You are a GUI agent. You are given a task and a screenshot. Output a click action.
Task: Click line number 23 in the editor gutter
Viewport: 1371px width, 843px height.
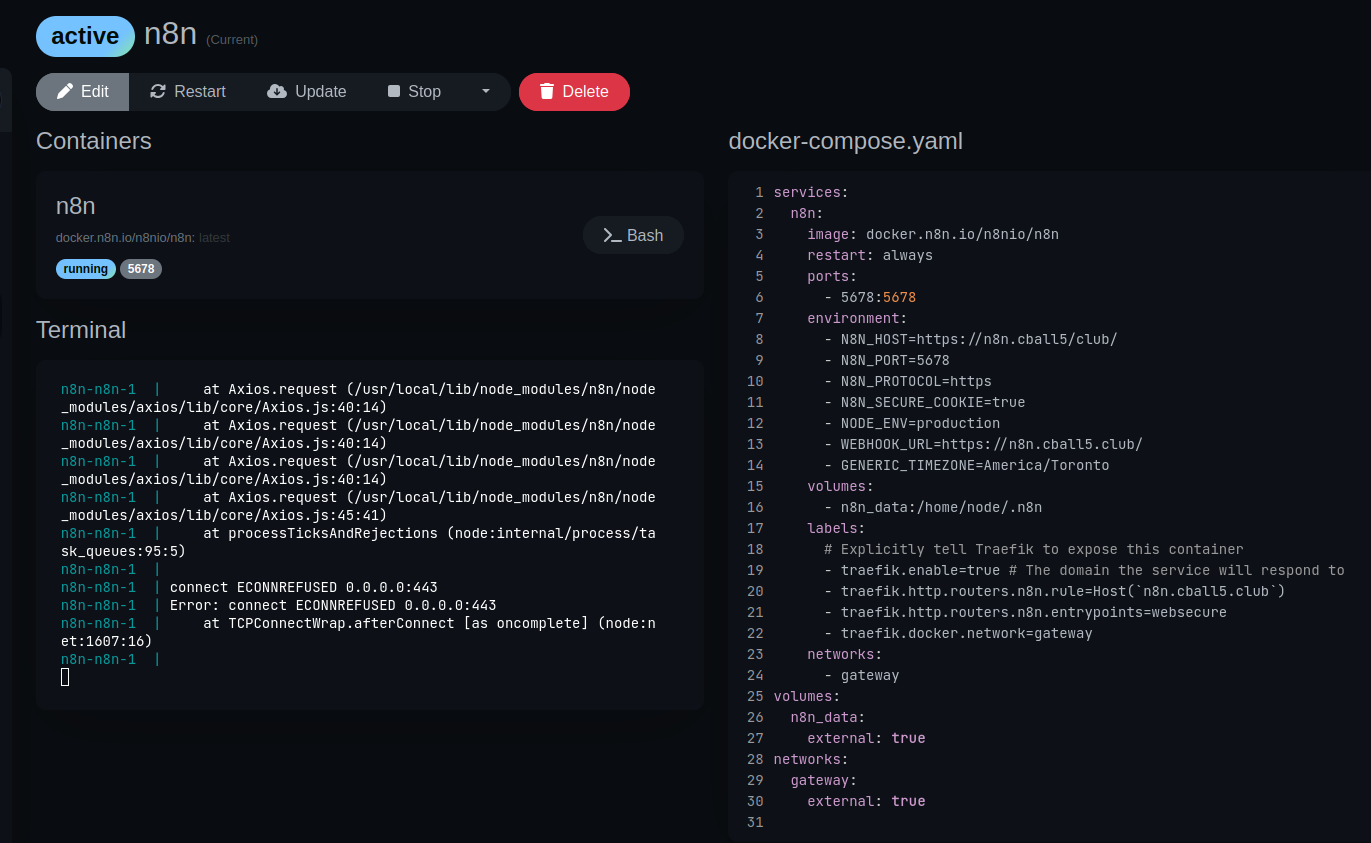click(755, 654)
